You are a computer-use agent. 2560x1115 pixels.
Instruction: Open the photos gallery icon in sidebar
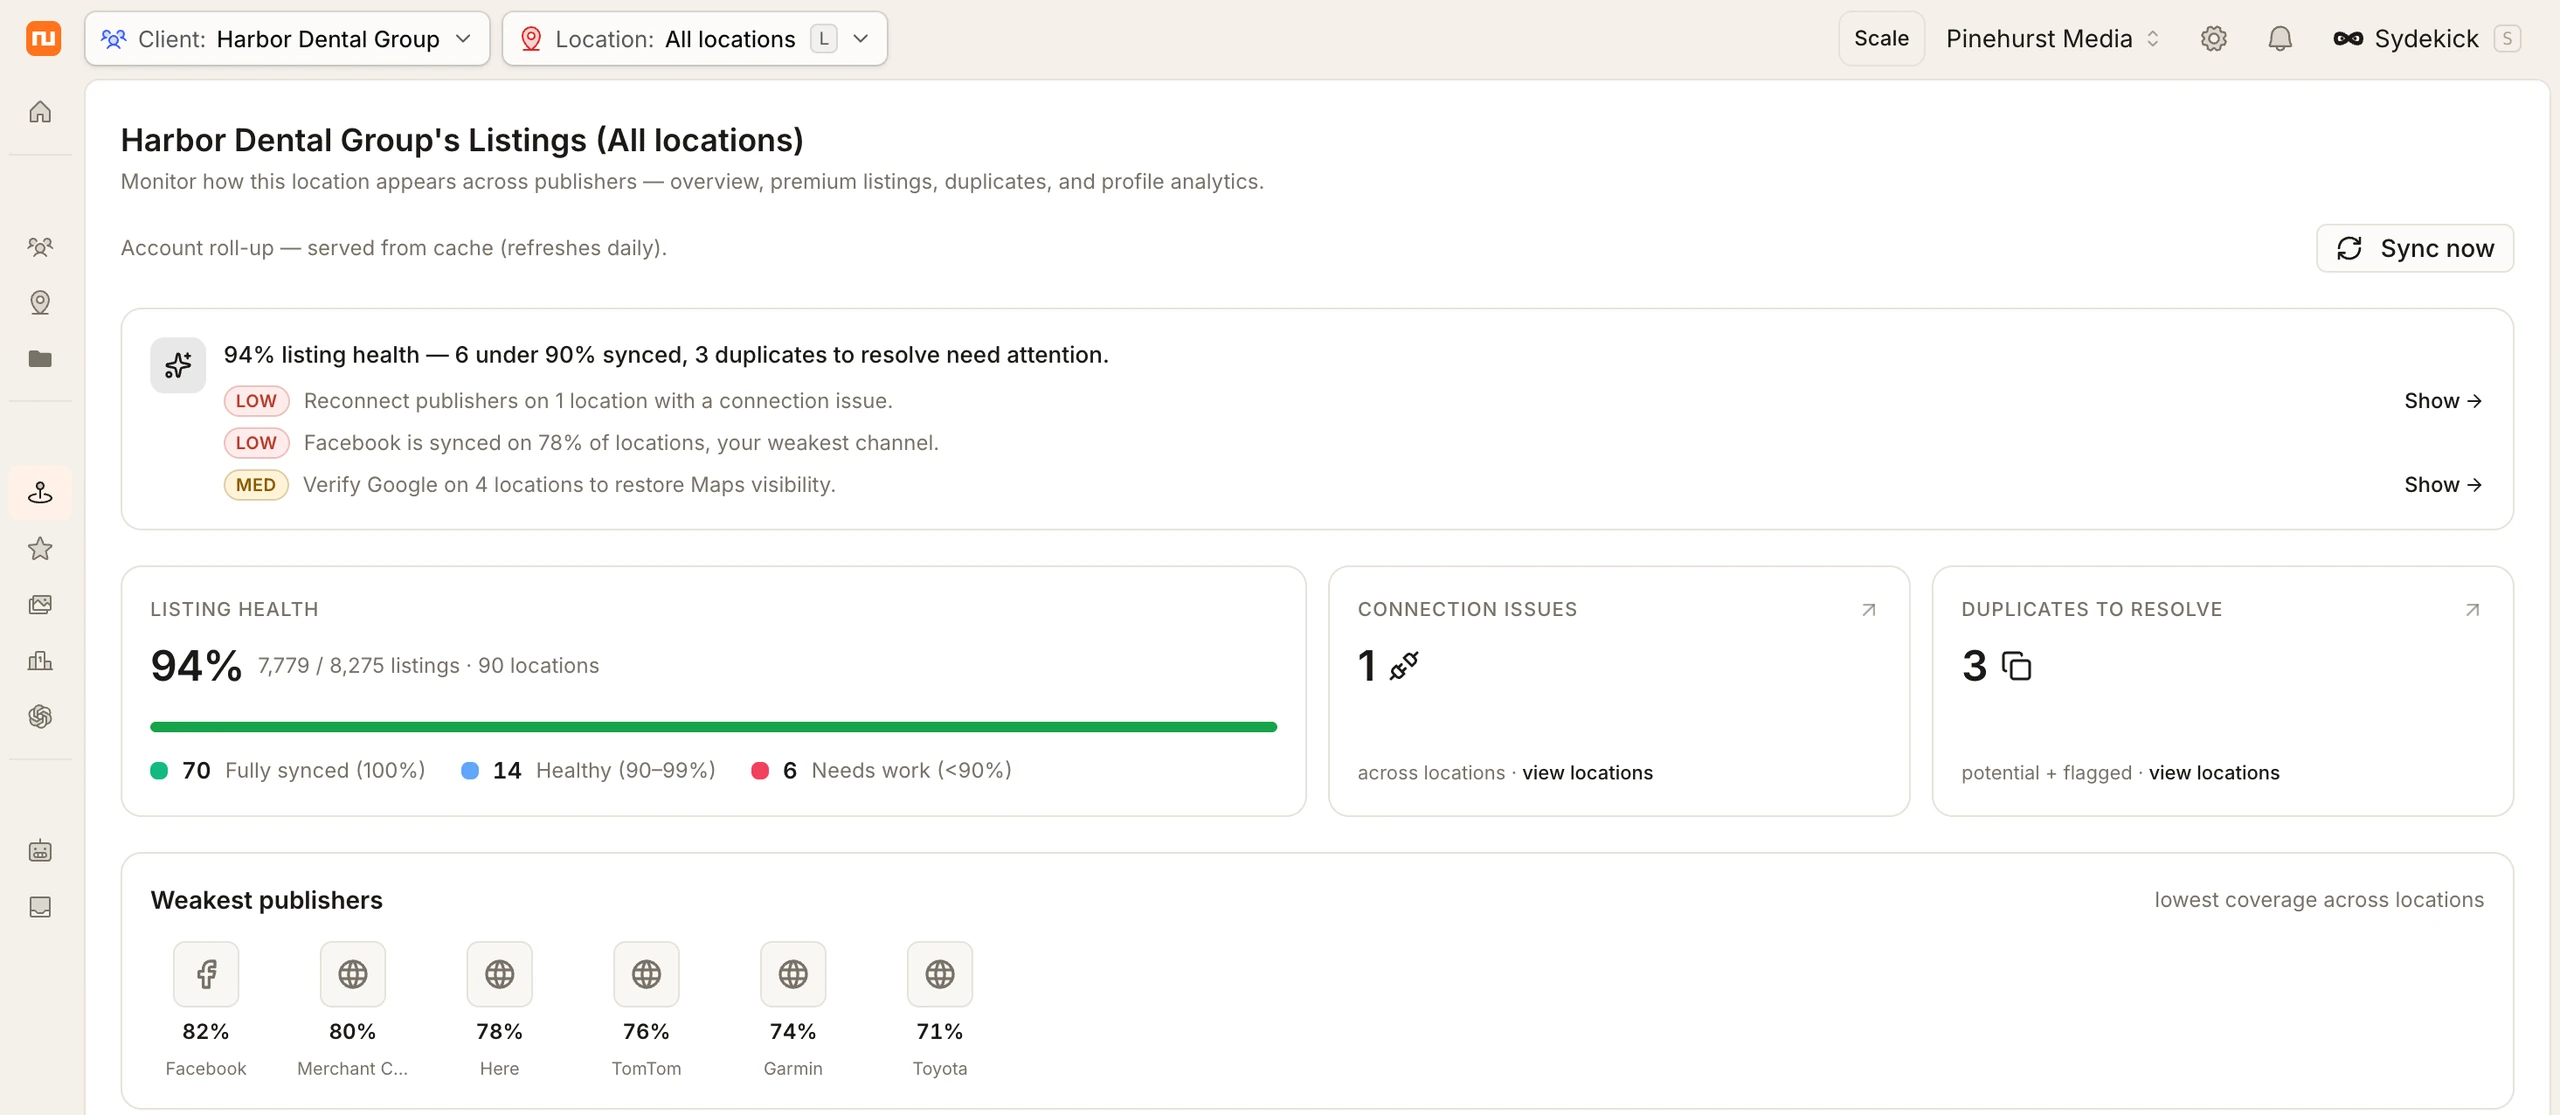tap(40, 604)
